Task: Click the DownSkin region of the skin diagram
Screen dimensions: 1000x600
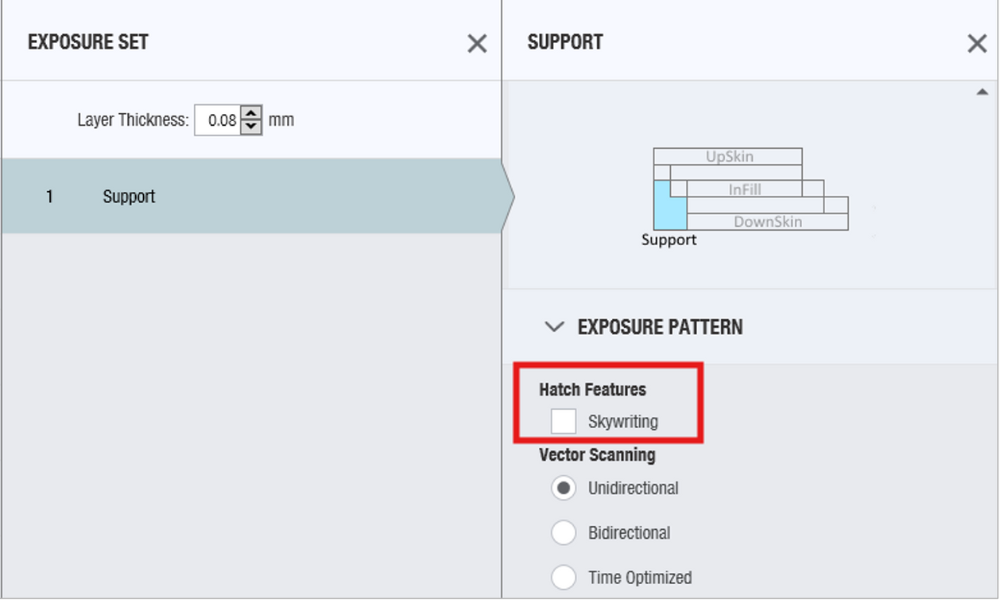Action: pos(770,221)
